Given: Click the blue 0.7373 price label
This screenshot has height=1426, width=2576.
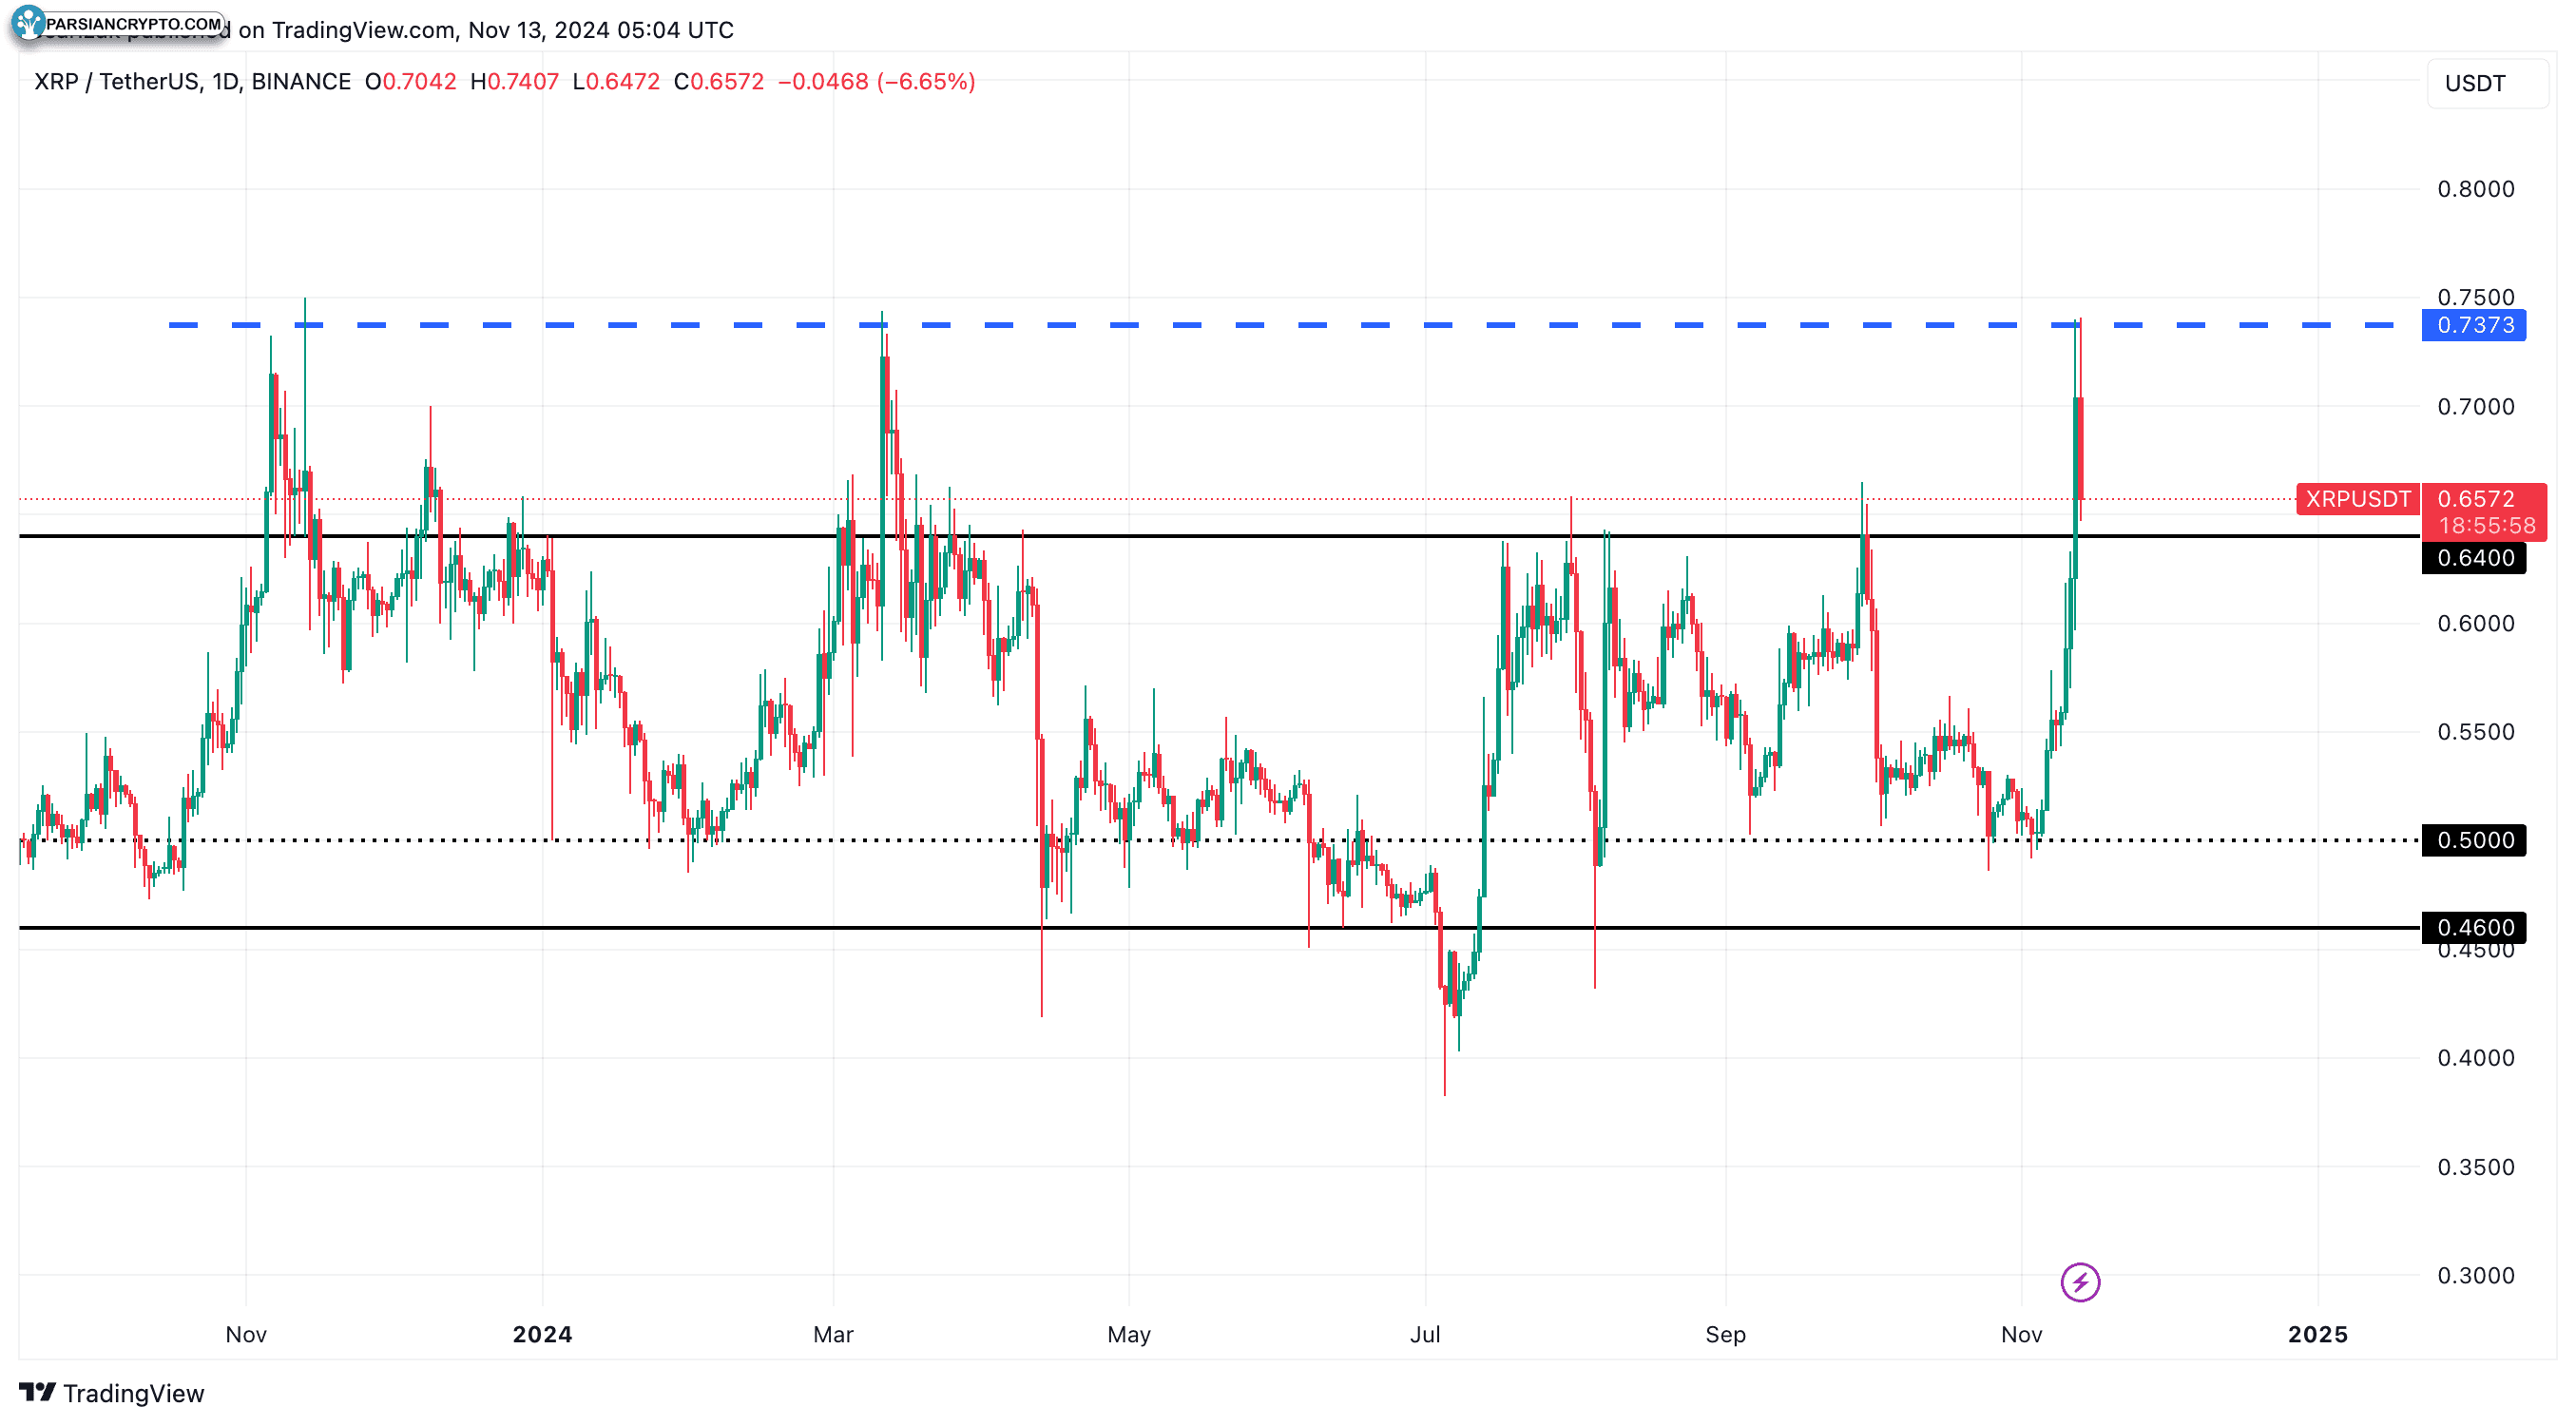Looking at the screenshot, I should pyautogui.click(x=2474, y=325).
